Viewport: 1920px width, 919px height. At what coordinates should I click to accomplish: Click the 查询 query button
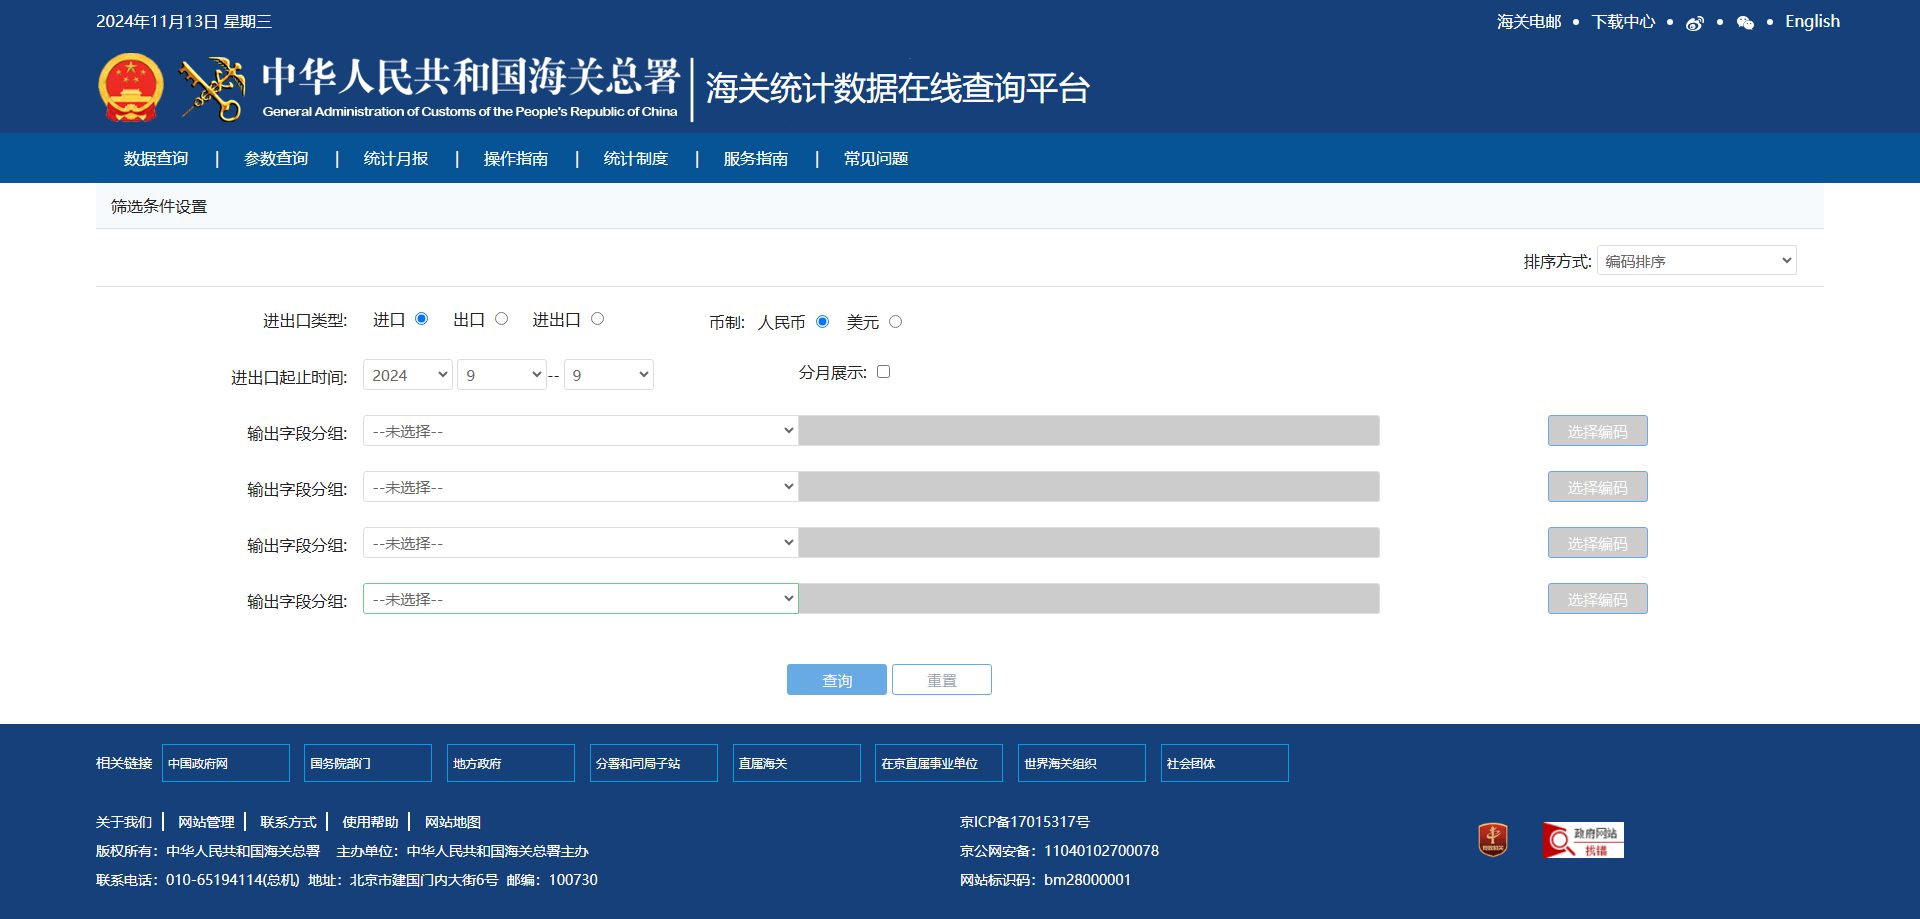[837, 680]
